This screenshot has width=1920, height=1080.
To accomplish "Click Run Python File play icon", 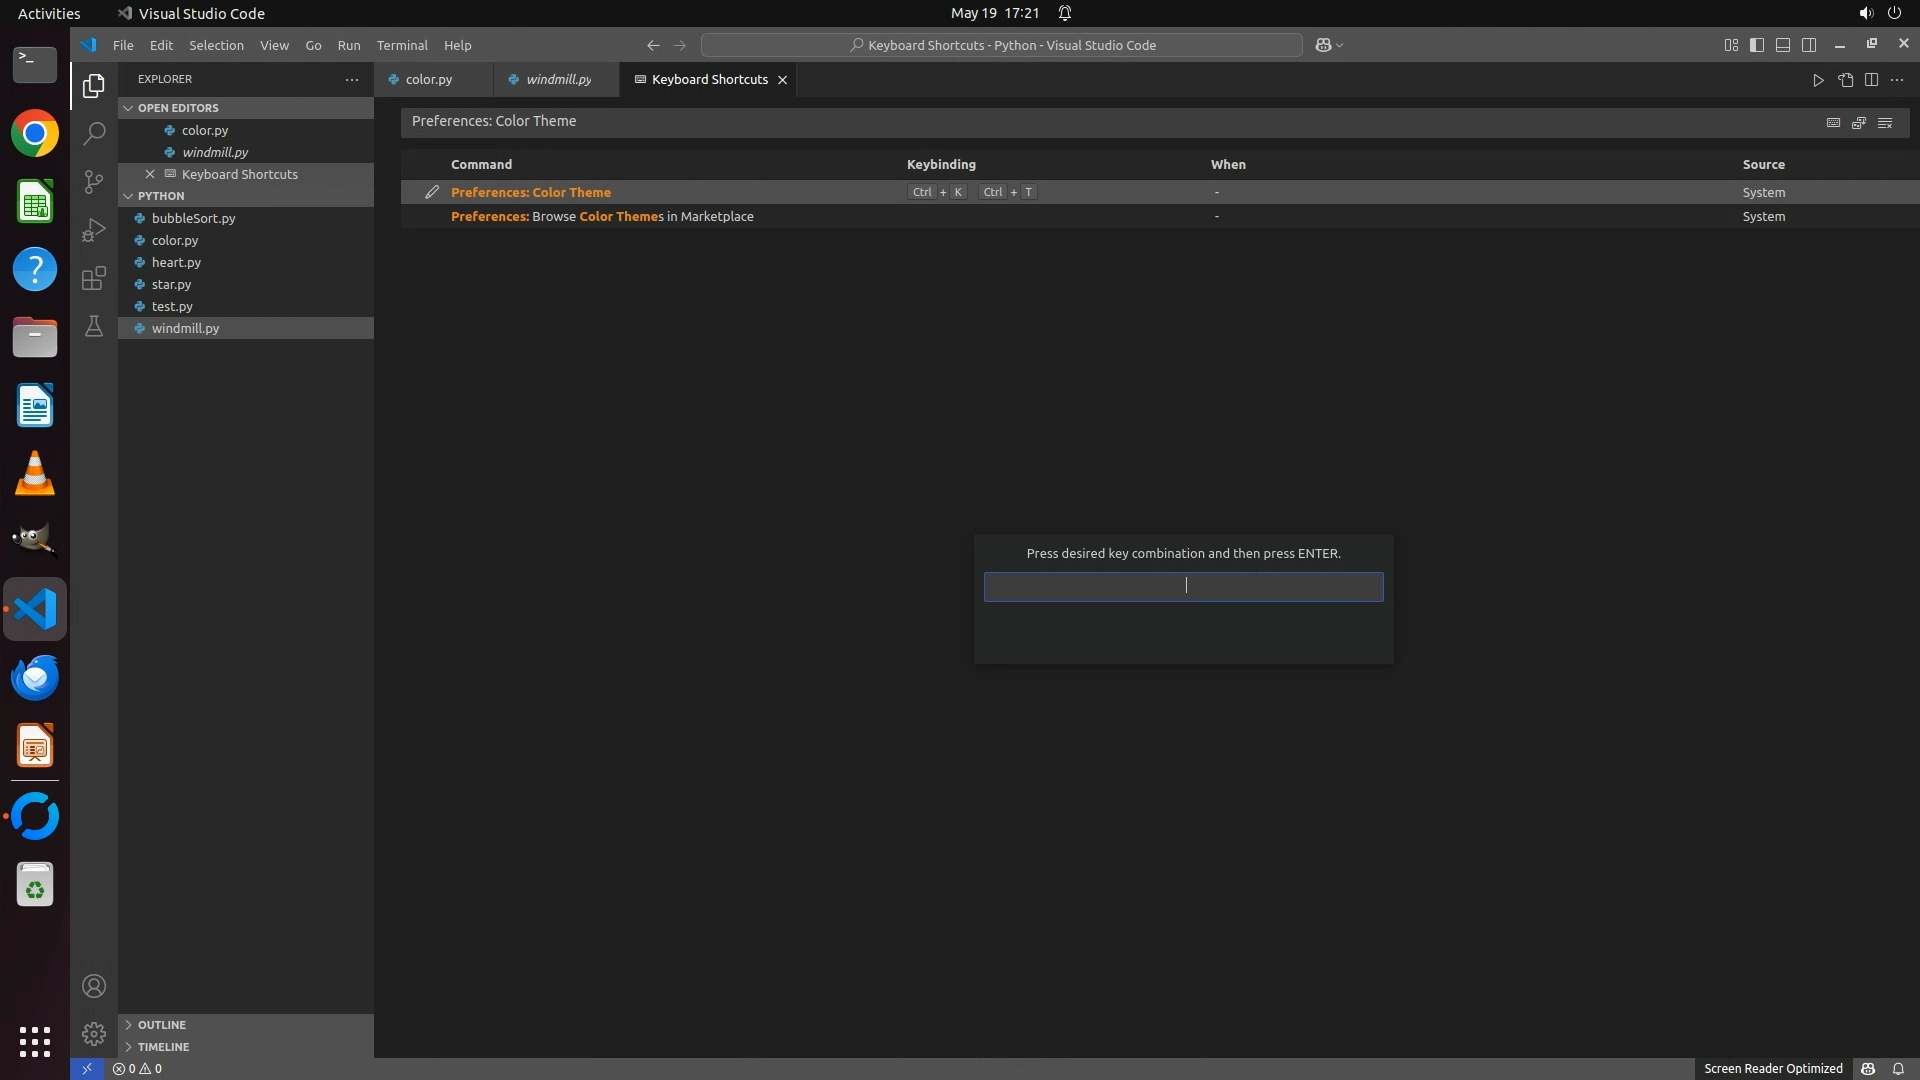I will coord(1818,80).
